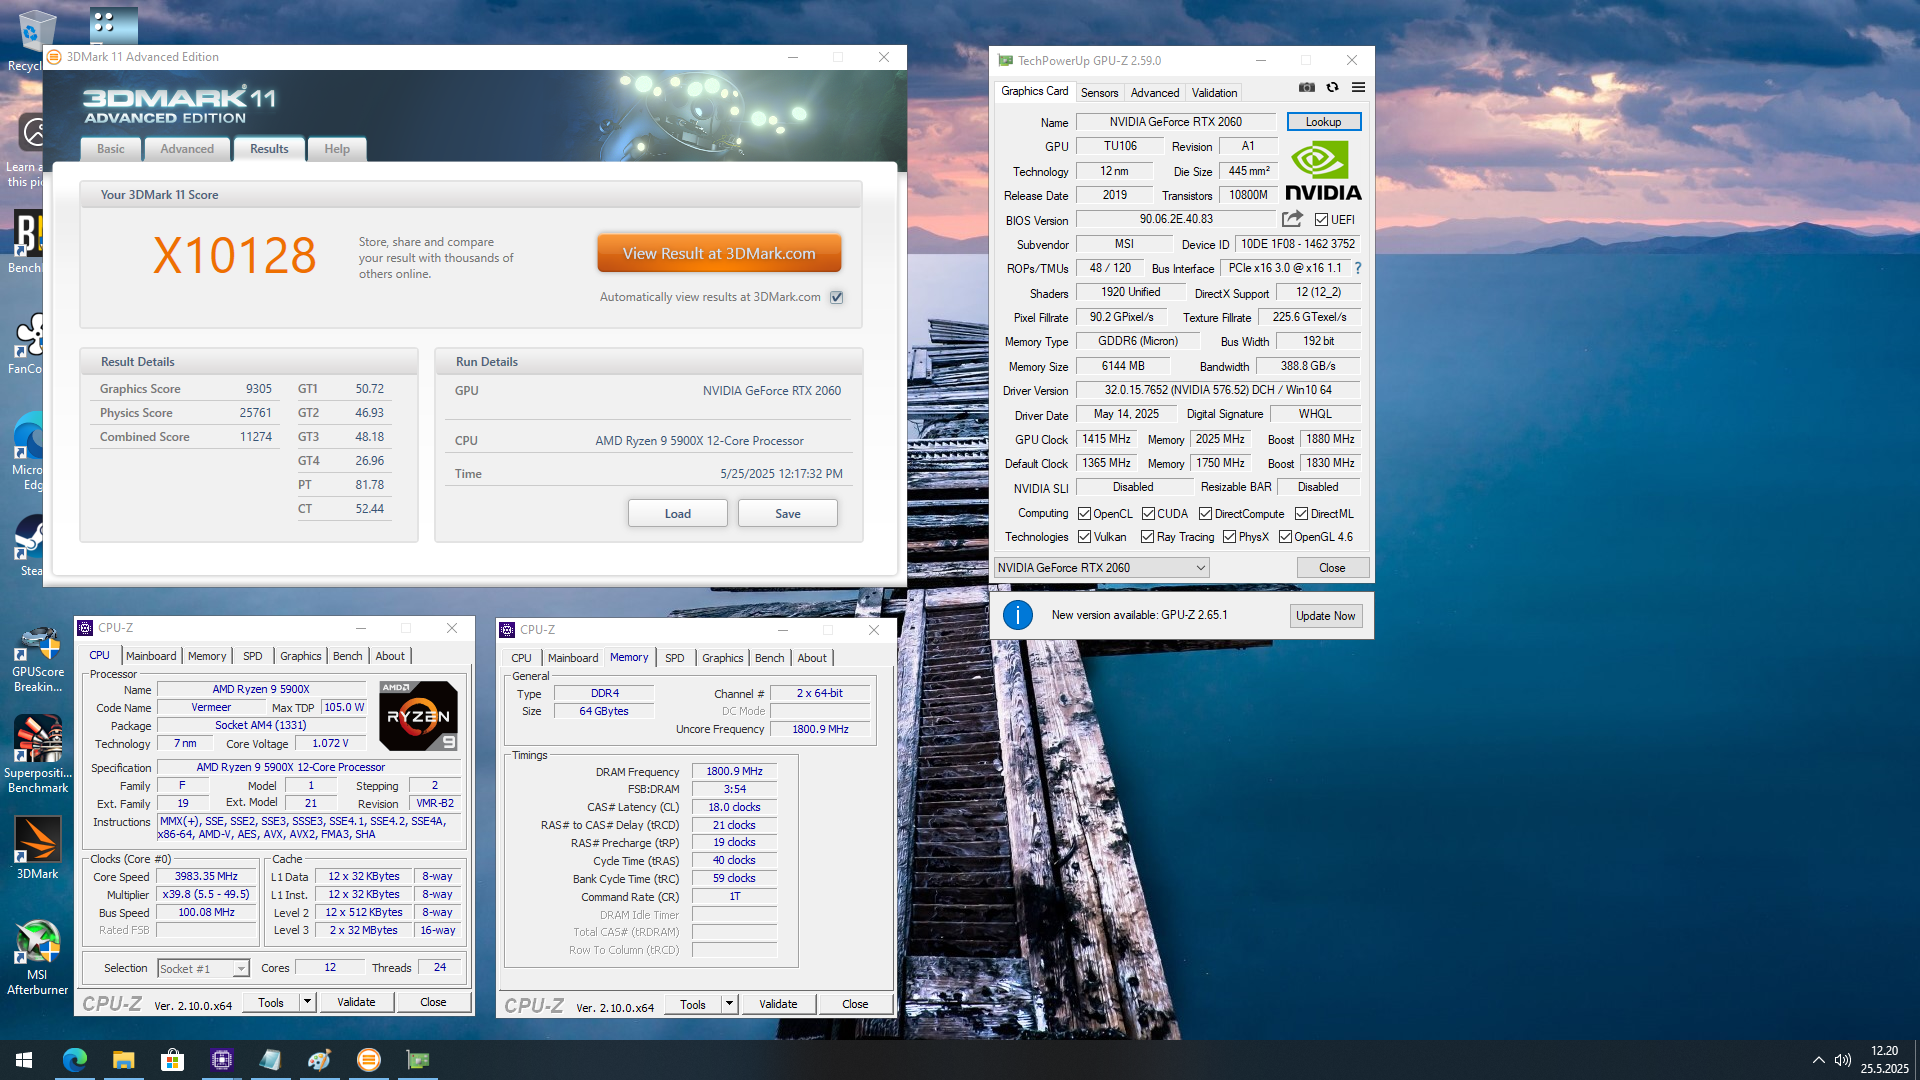Click the Graphics Score value 9305
The image size is (1920, 1080).
coord(259,389)
